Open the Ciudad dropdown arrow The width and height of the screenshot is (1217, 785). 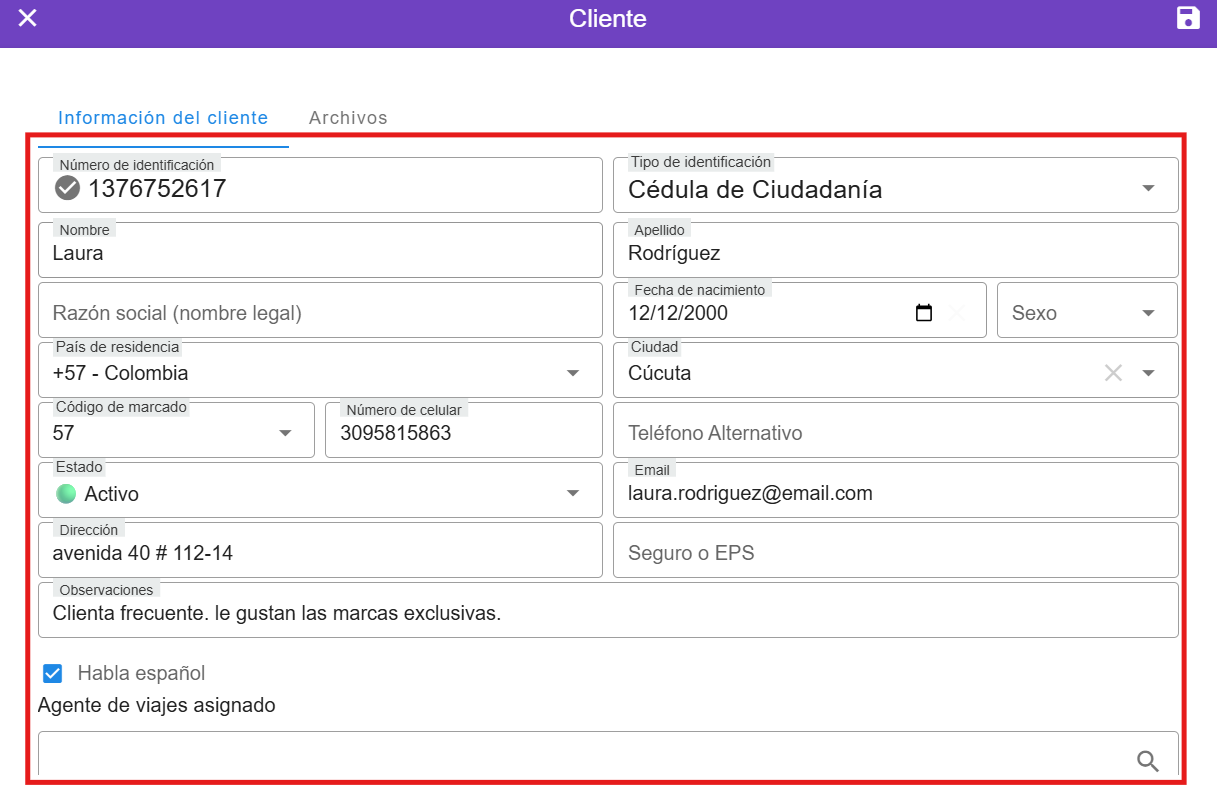1148,373
